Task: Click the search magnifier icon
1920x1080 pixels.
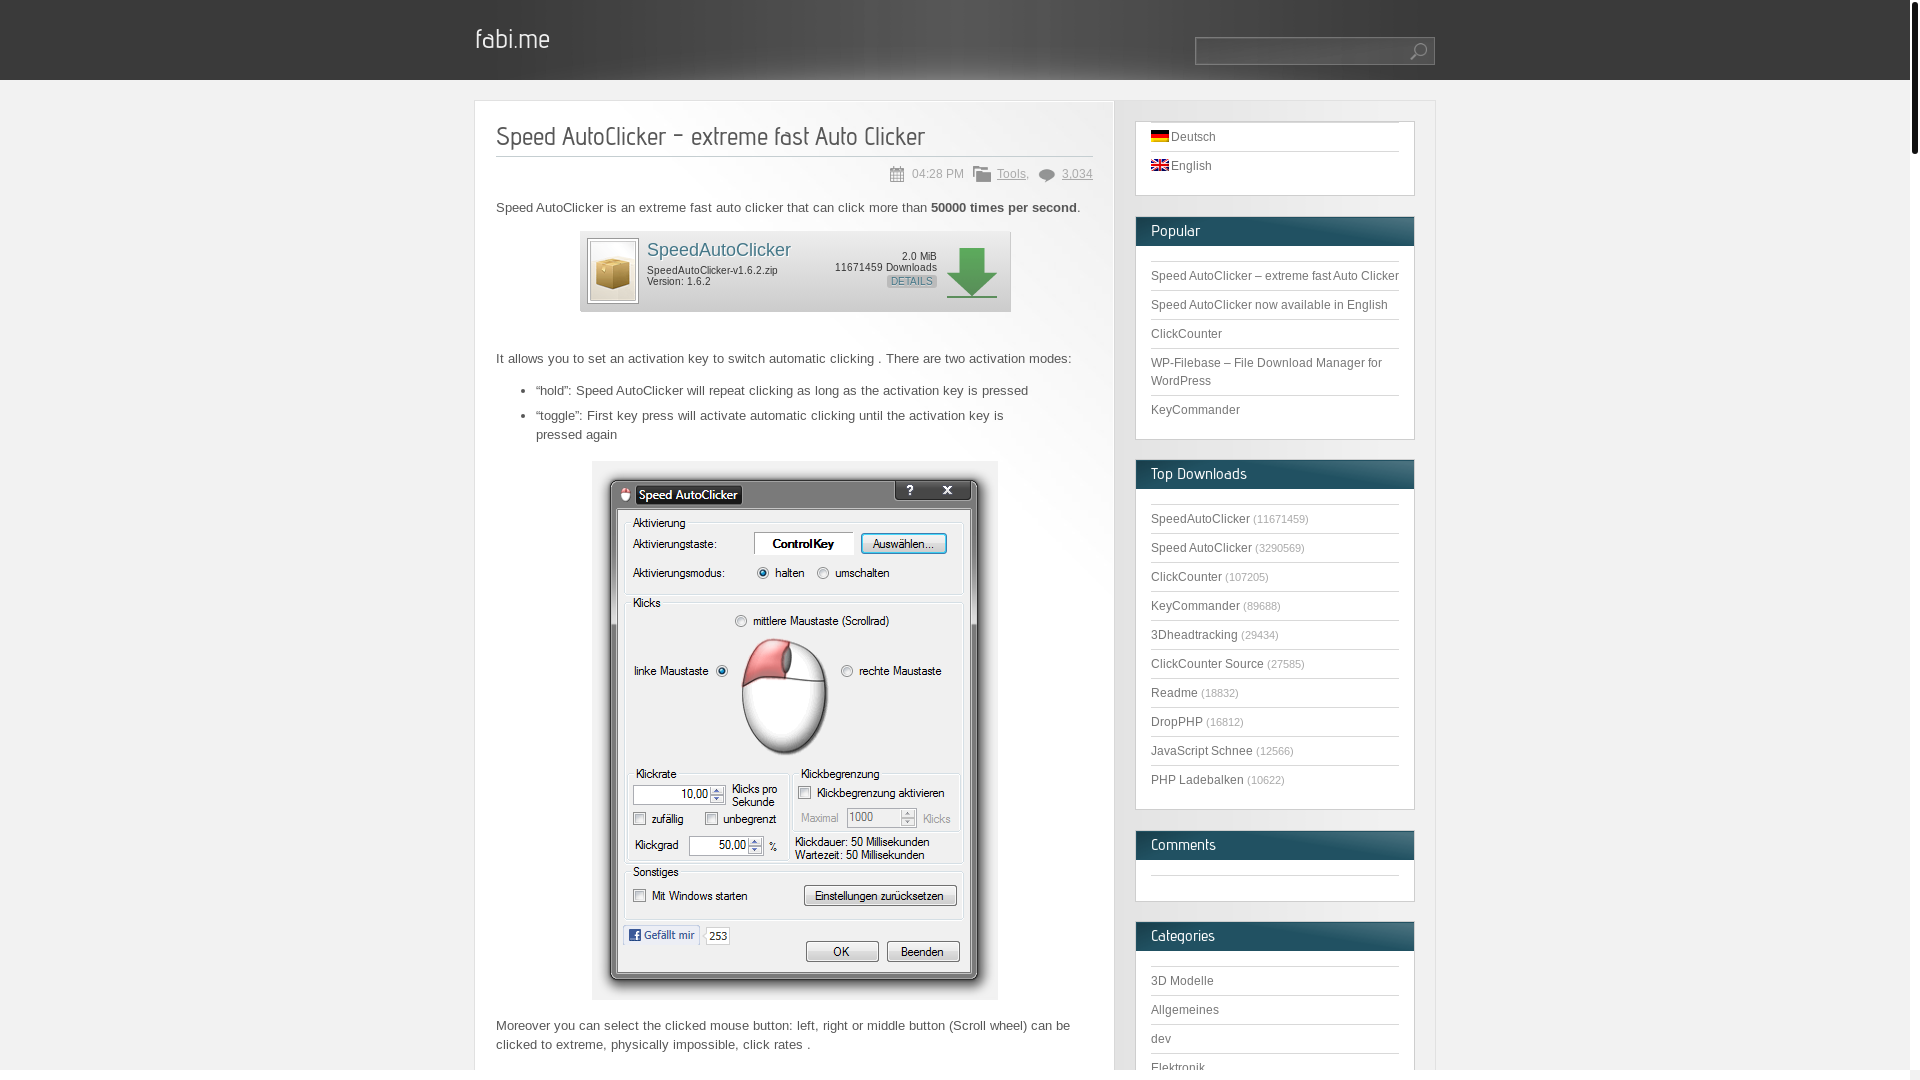Action: pos(1418,51)
